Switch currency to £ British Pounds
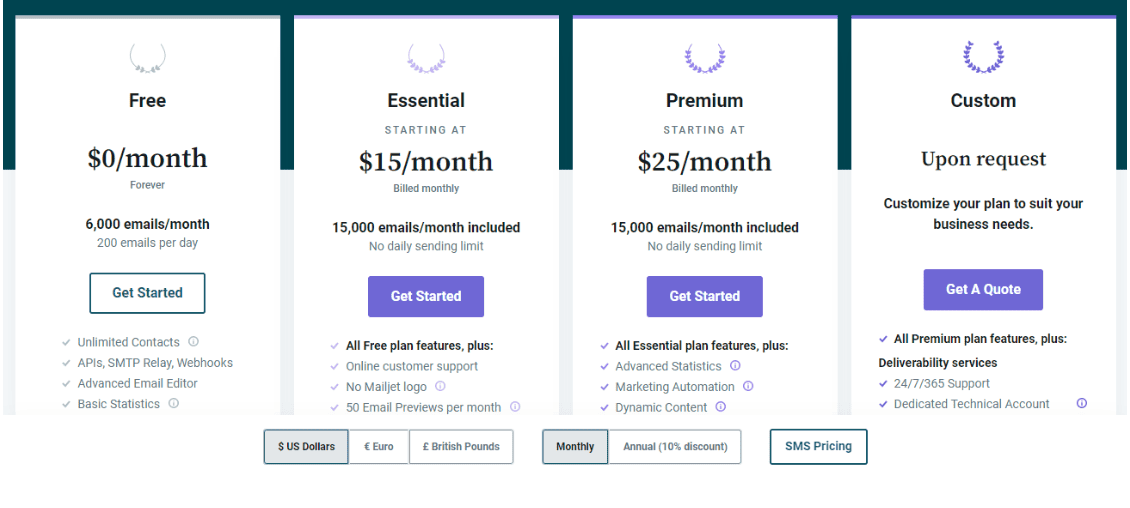The height and width of the screenshot is (508, 1130). point(461,447)
